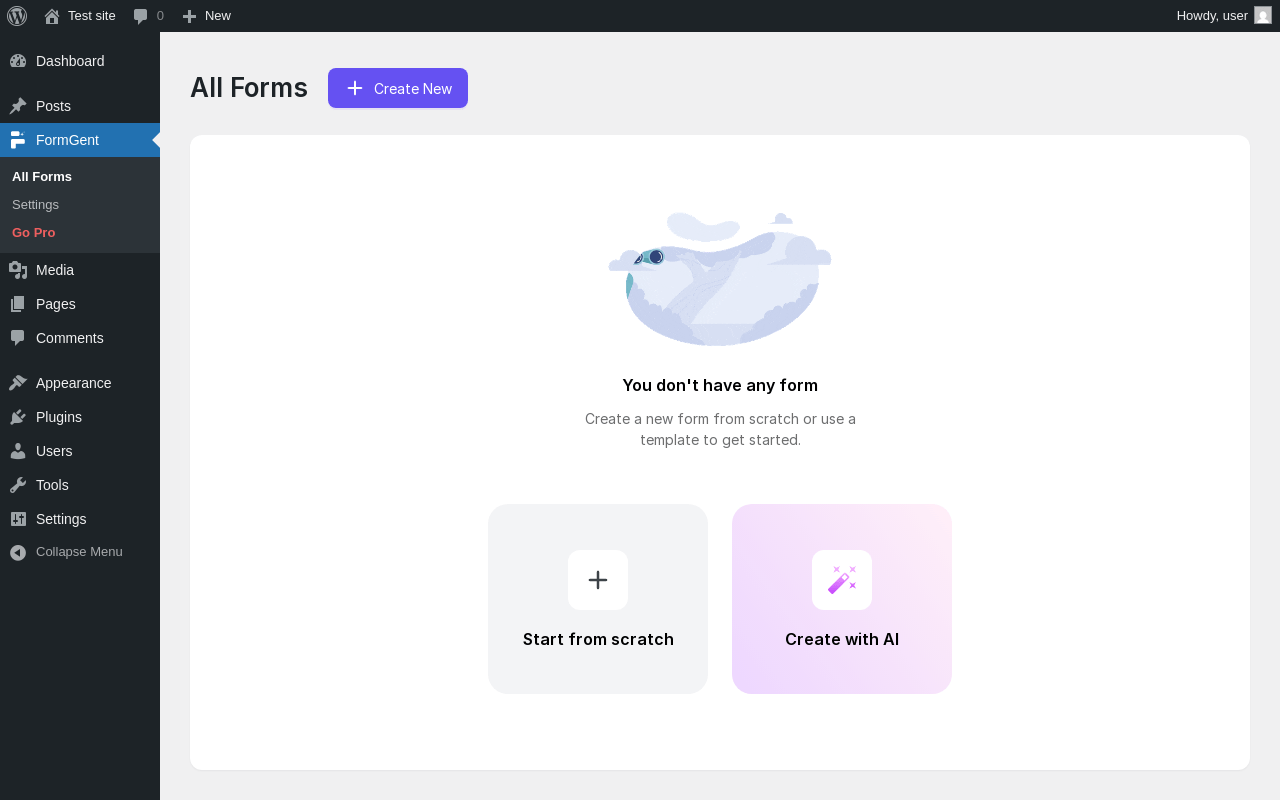Open the Comments menu item in the sidebar
The width and height of the screenshot is (1280, 800).
tap(80, 338)
